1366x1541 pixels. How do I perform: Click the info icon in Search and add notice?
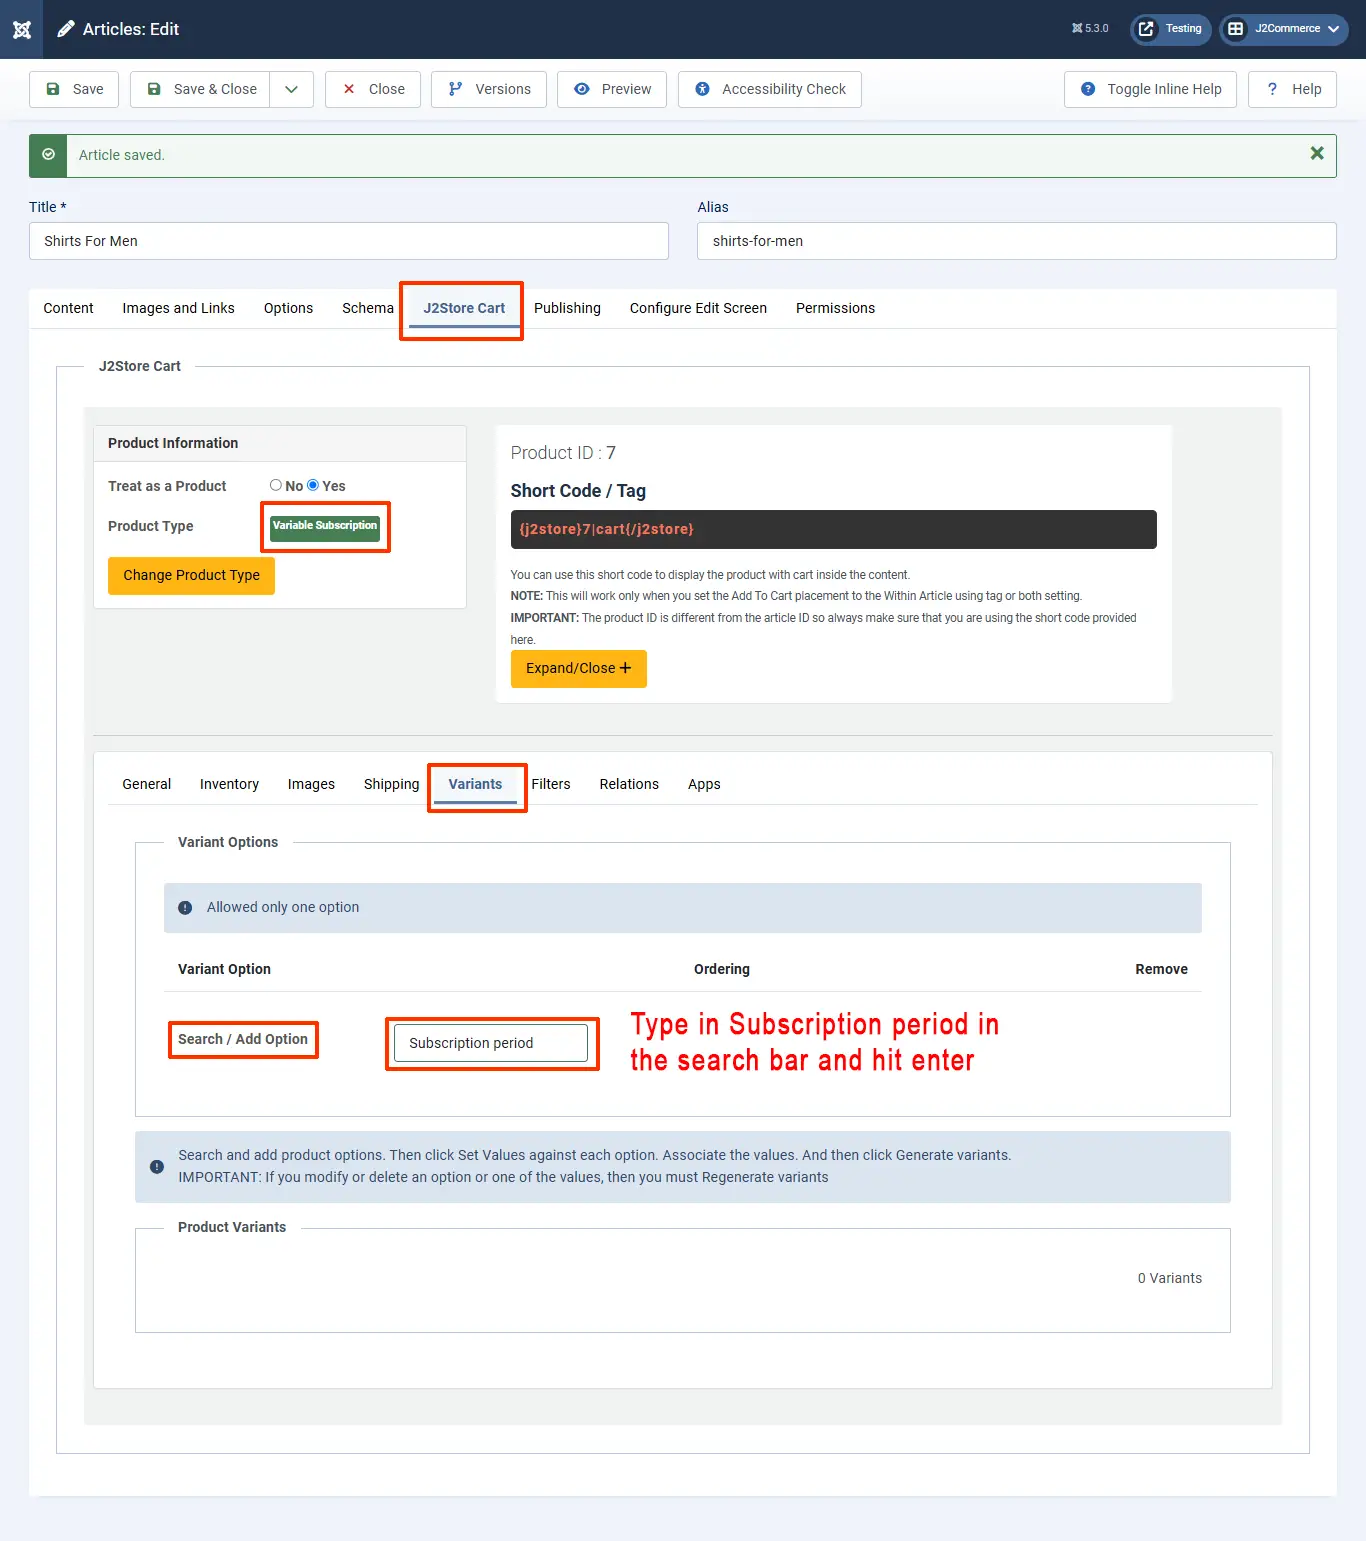157,1166
